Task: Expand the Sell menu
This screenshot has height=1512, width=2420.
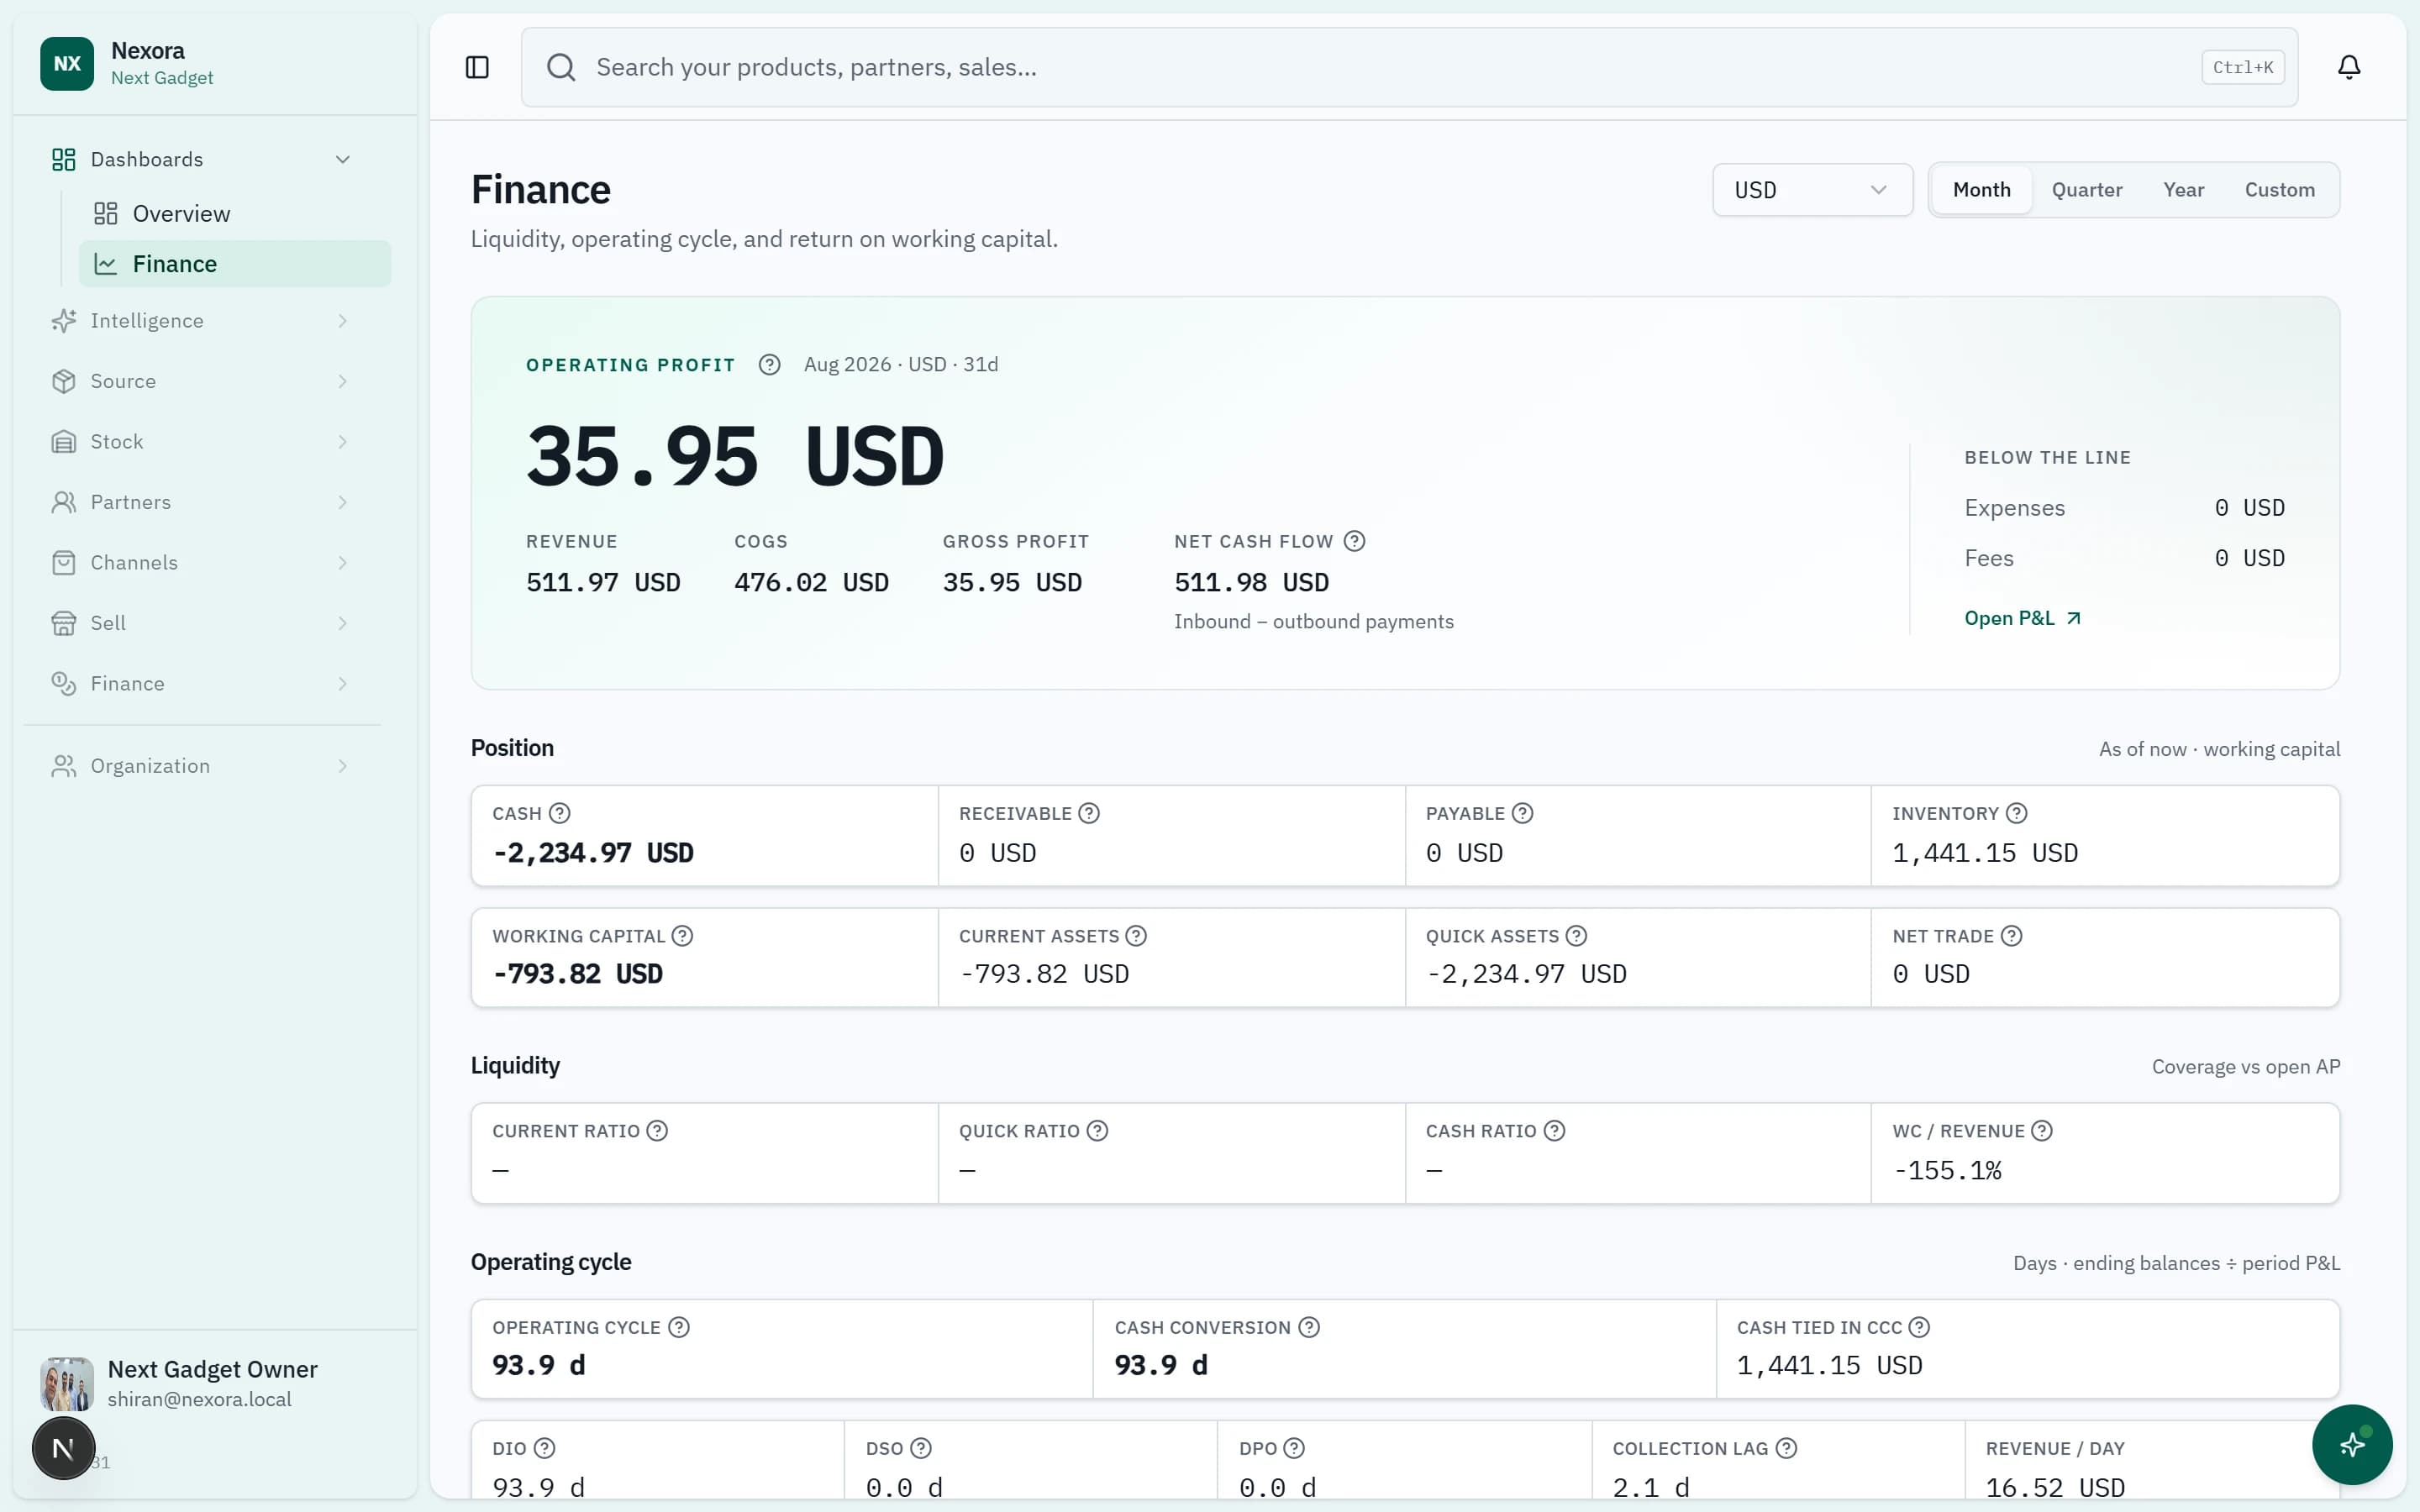Action: [202, 623]
